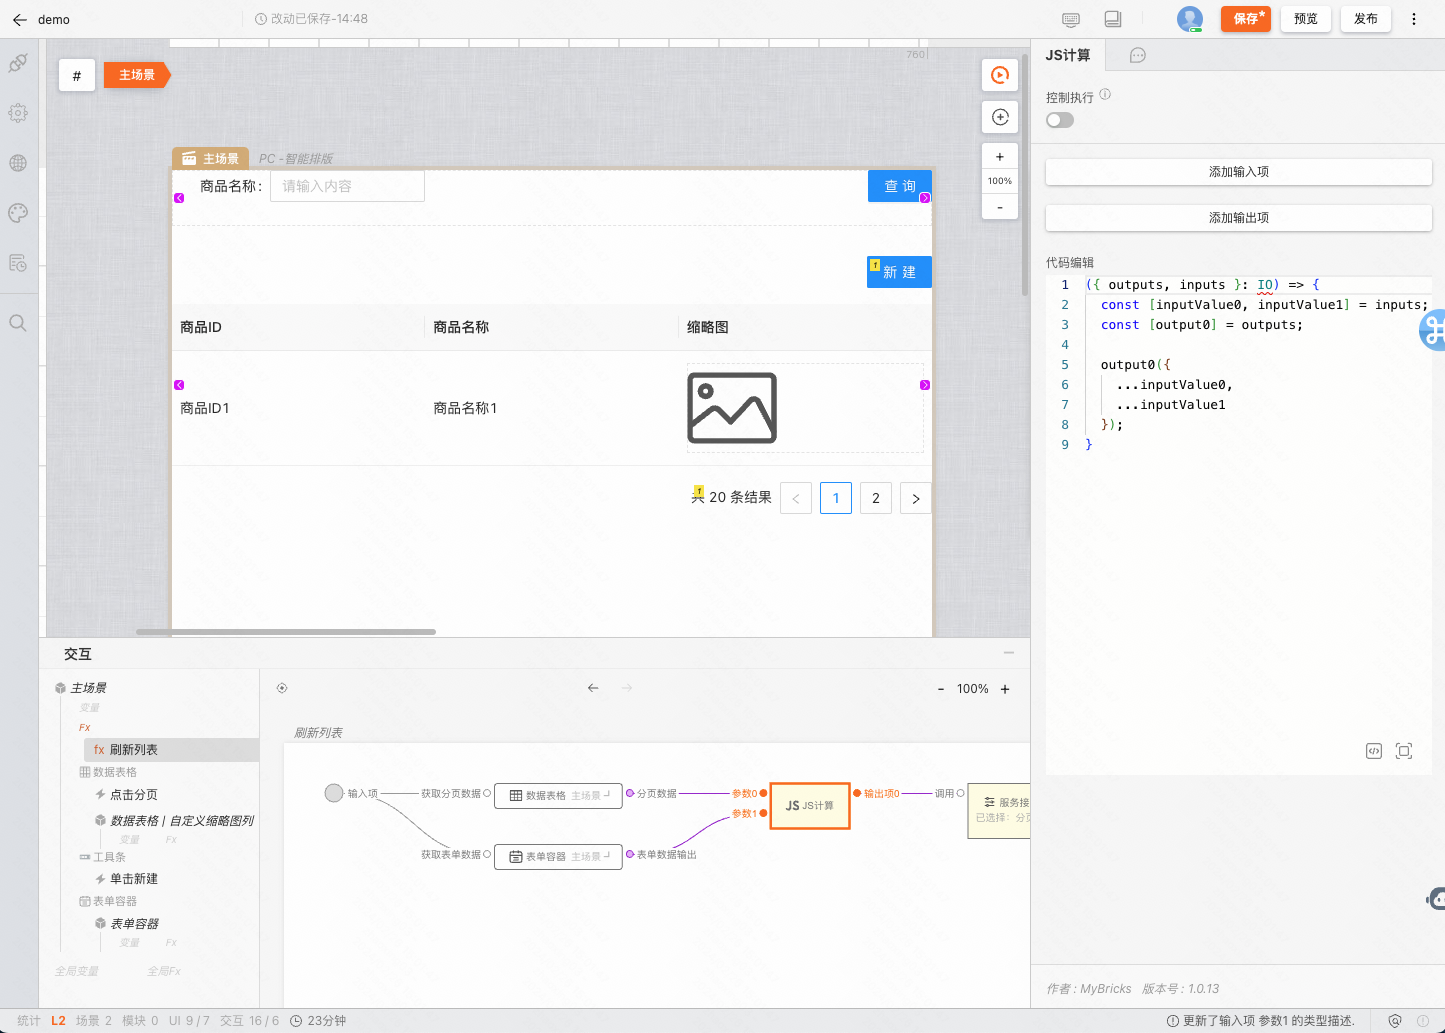This screenshot has width=1445, height=1033.
Task: Select the 点击分页 tree item
Action: 126,795
